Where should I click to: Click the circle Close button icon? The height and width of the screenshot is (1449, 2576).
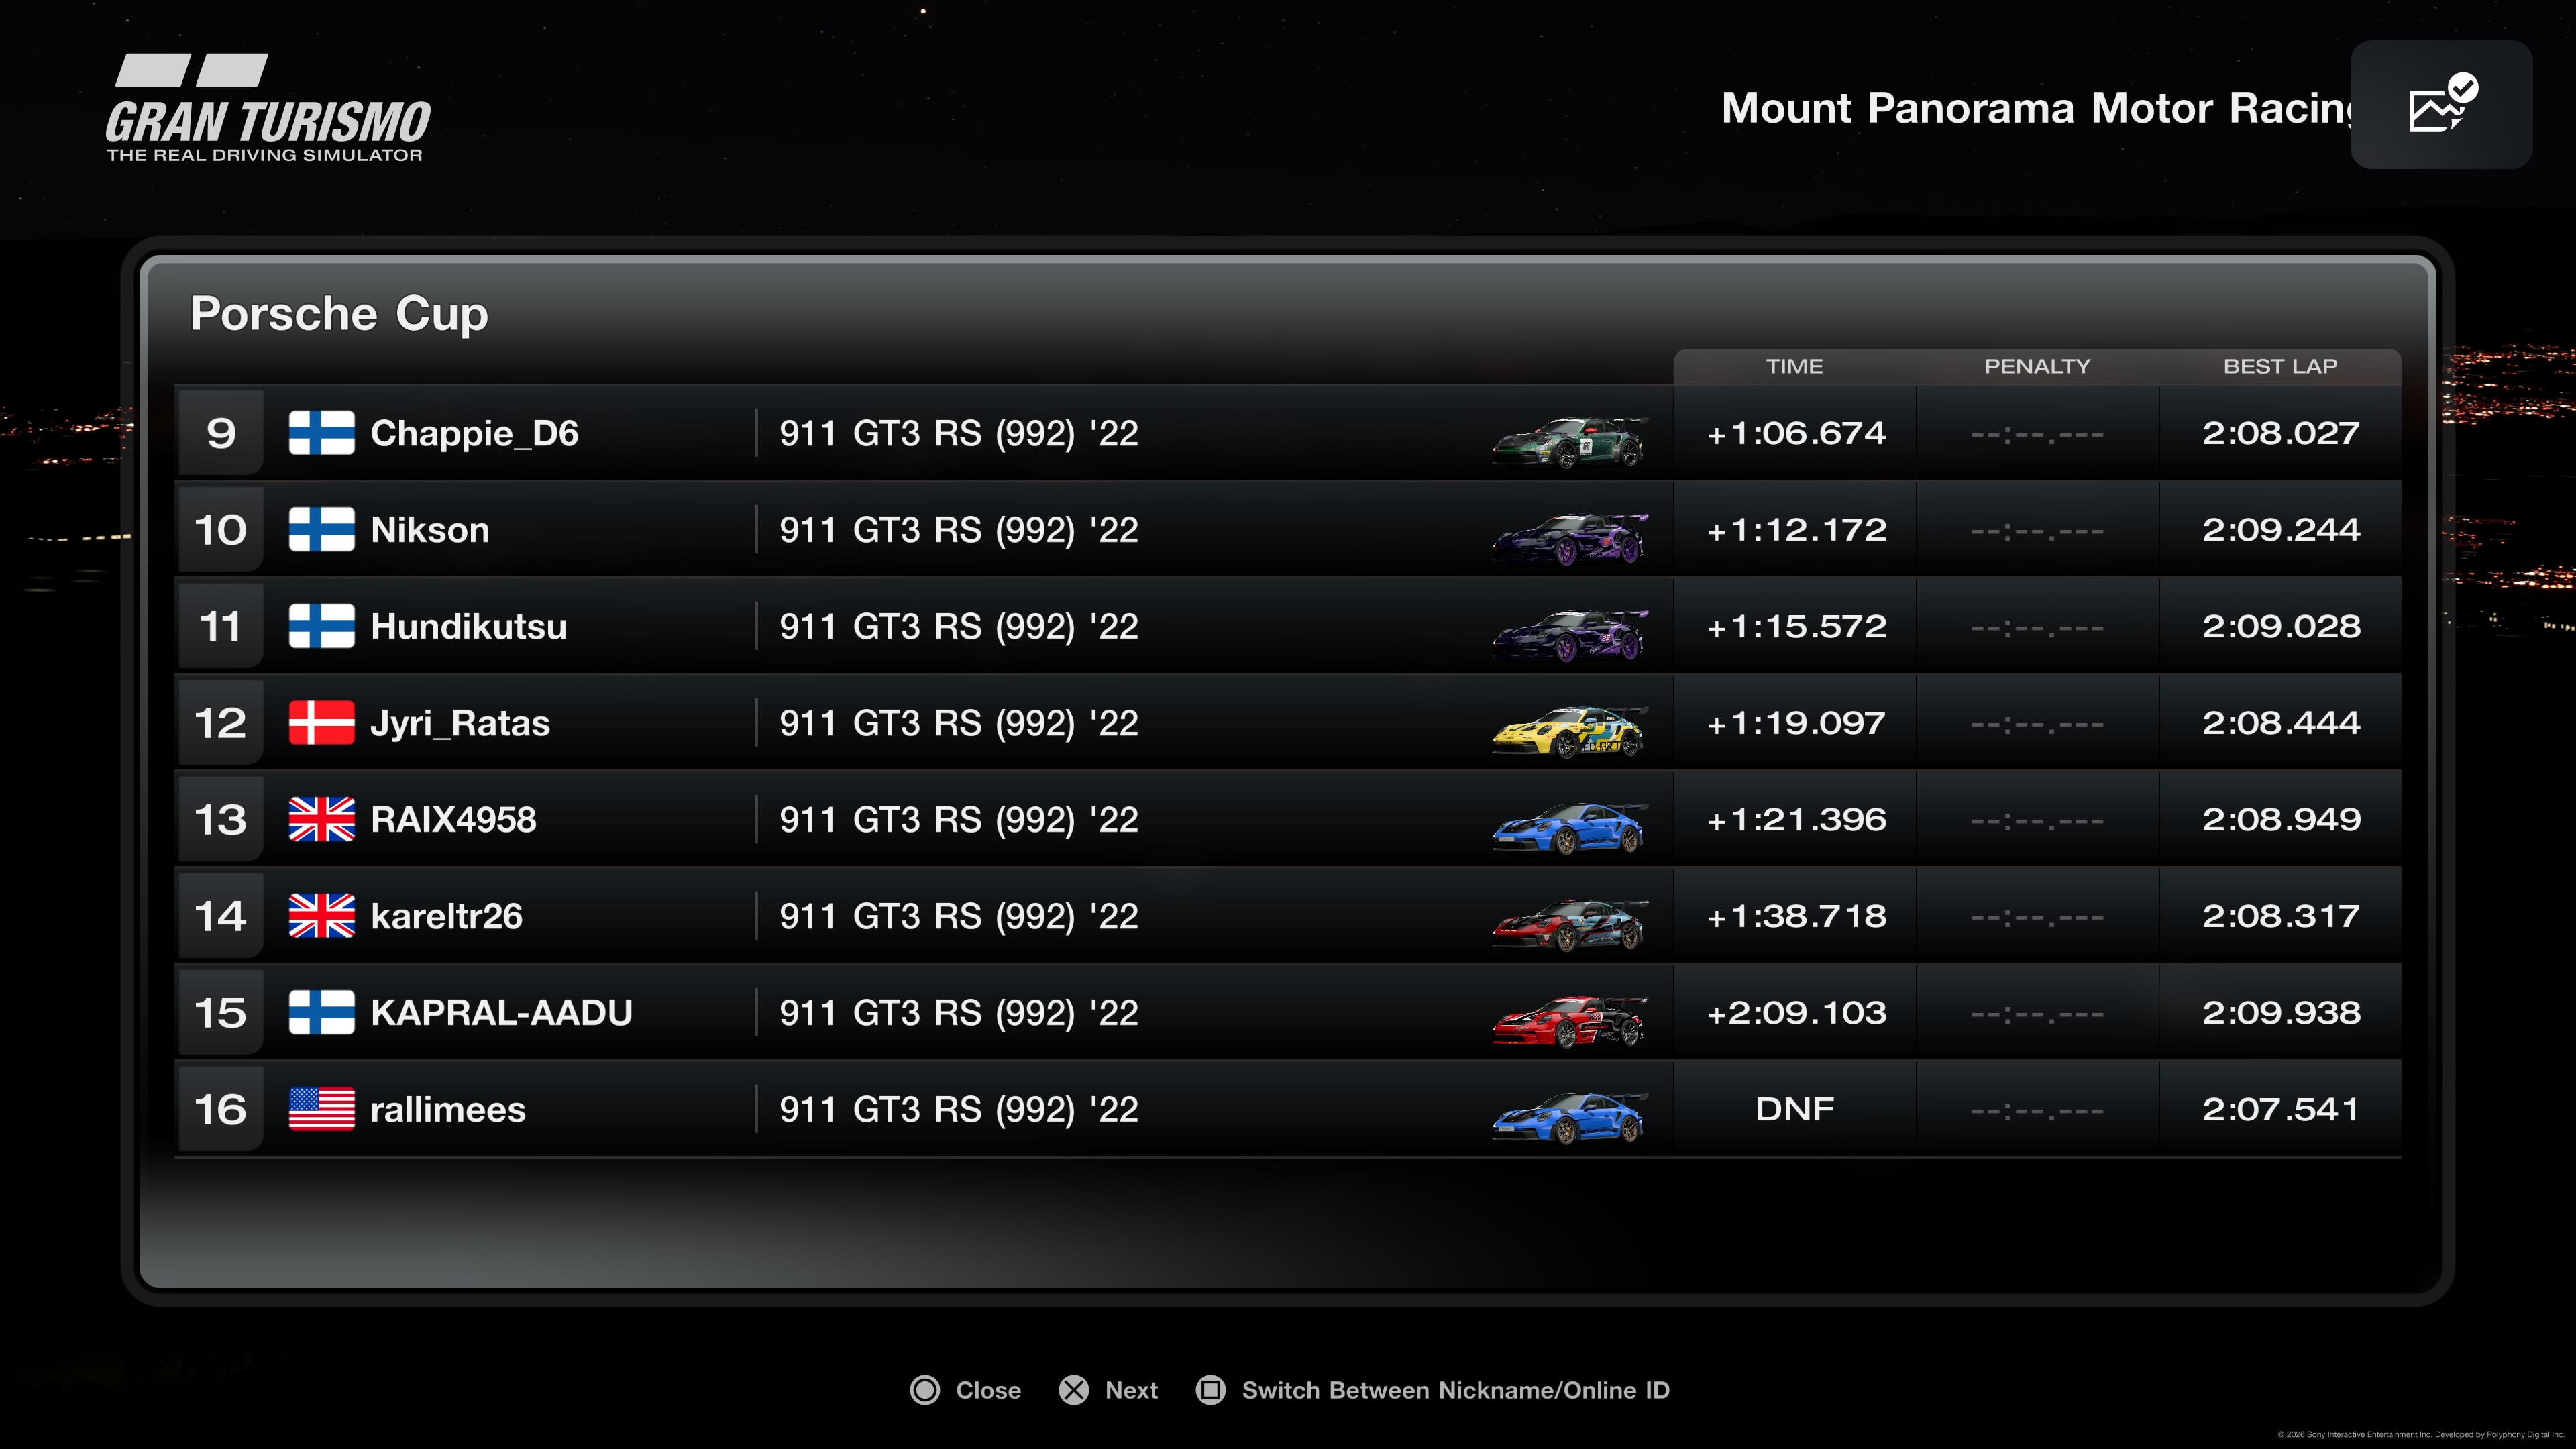coord(925,1390)
